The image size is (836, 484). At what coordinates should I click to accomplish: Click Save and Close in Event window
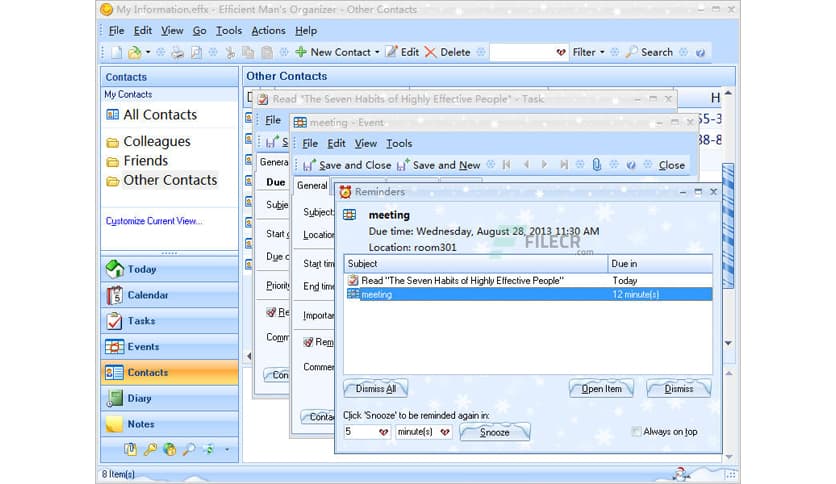[346, 165]
